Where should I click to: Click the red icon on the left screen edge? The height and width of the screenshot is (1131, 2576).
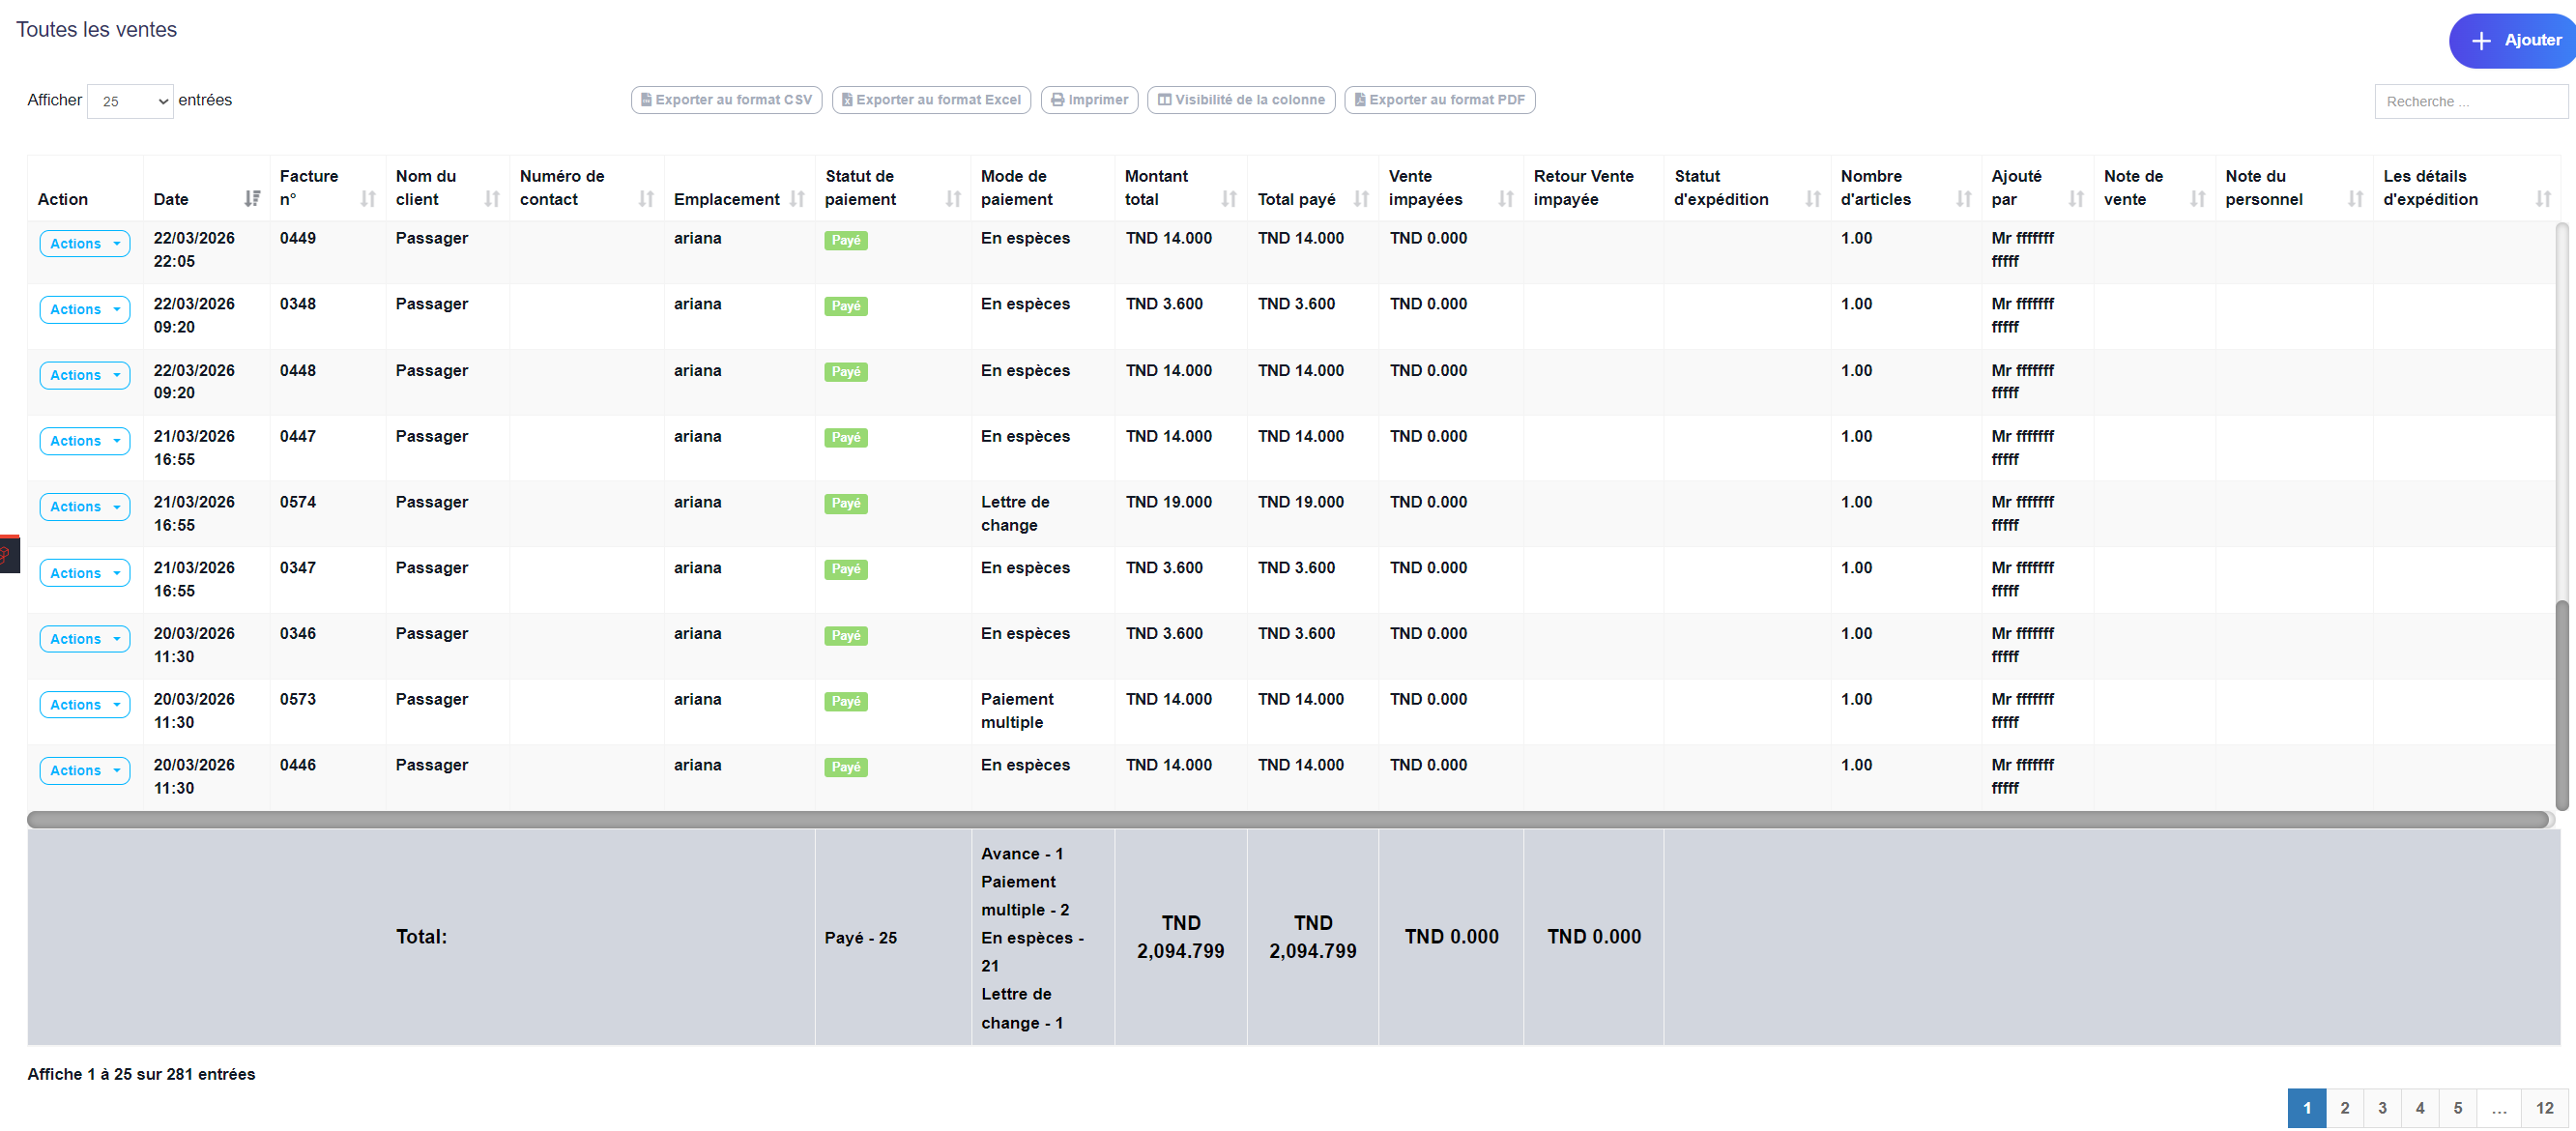(8, 554)
